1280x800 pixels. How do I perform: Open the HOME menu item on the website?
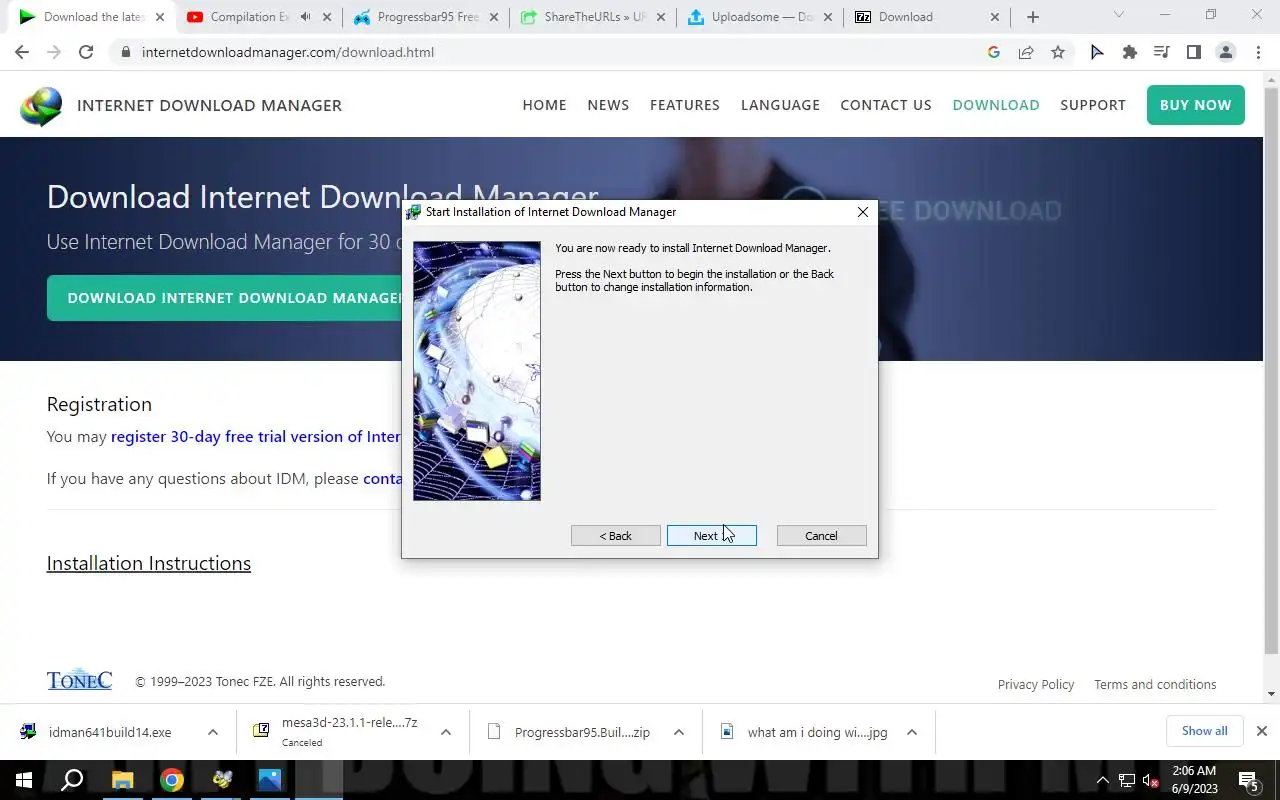(544, 105)
